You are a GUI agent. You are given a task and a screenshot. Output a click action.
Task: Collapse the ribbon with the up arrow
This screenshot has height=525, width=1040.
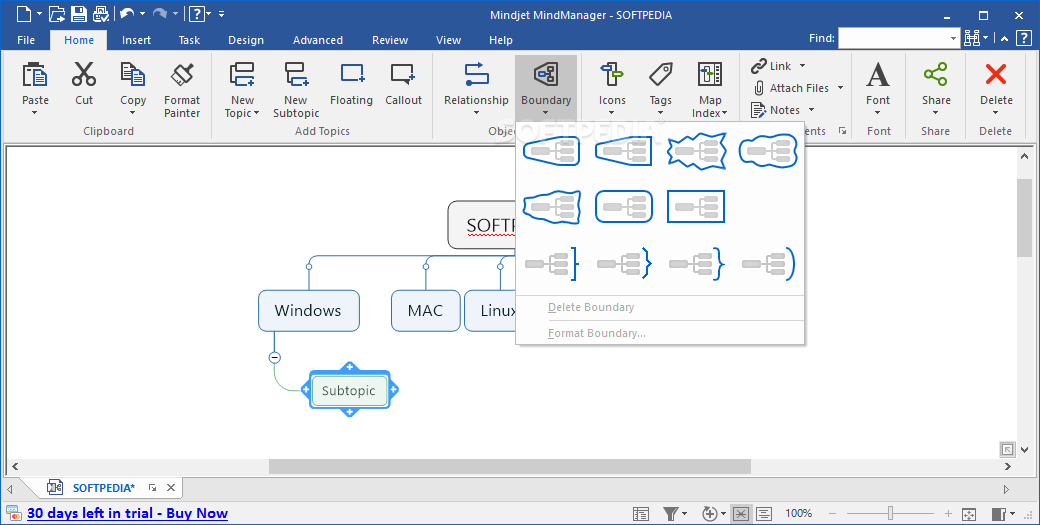click(1004, 39)
